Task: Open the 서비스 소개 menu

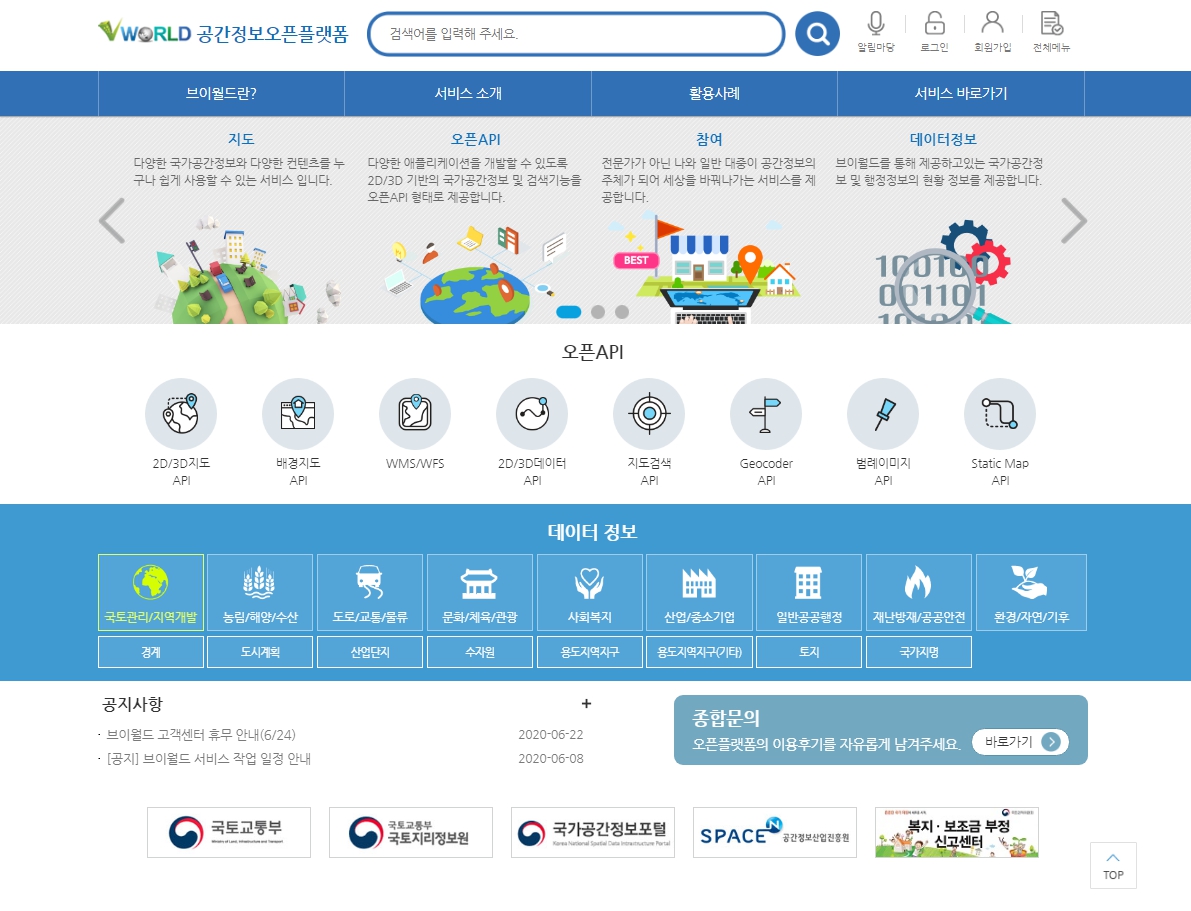Action: click(468, 93)
